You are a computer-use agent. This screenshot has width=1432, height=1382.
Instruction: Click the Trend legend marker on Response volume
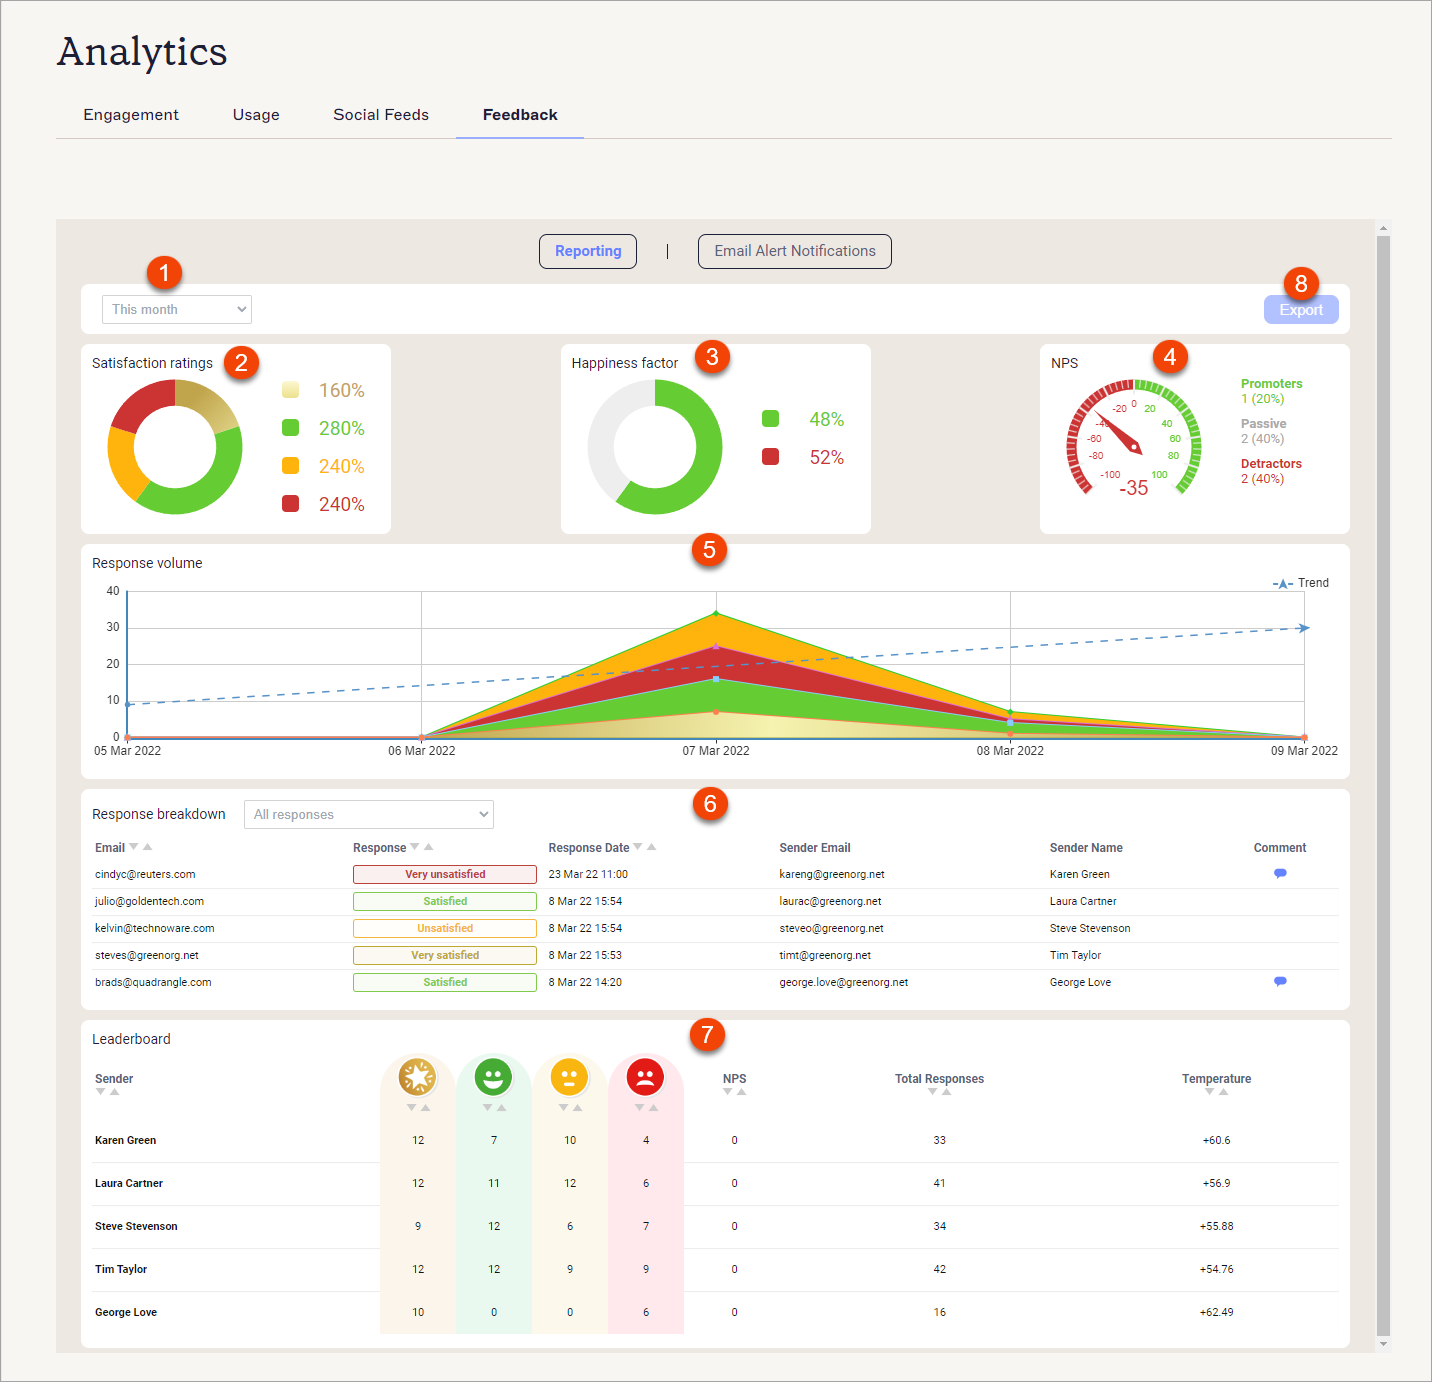(1283, 583)
